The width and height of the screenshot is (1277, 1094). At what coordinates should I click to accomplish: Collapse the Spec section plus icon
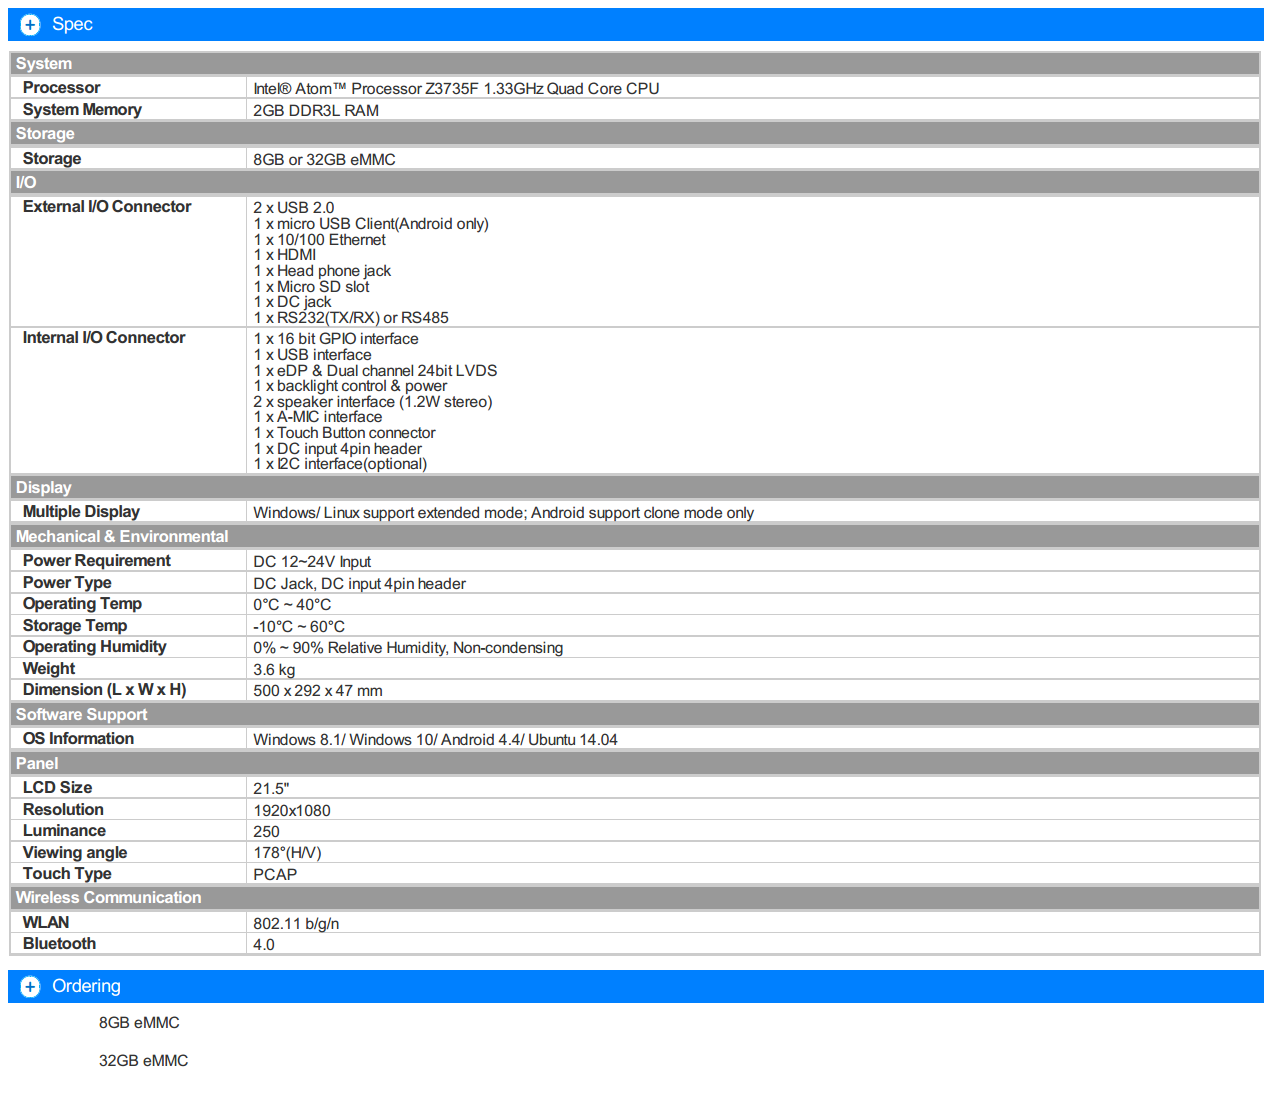point(30,25)
